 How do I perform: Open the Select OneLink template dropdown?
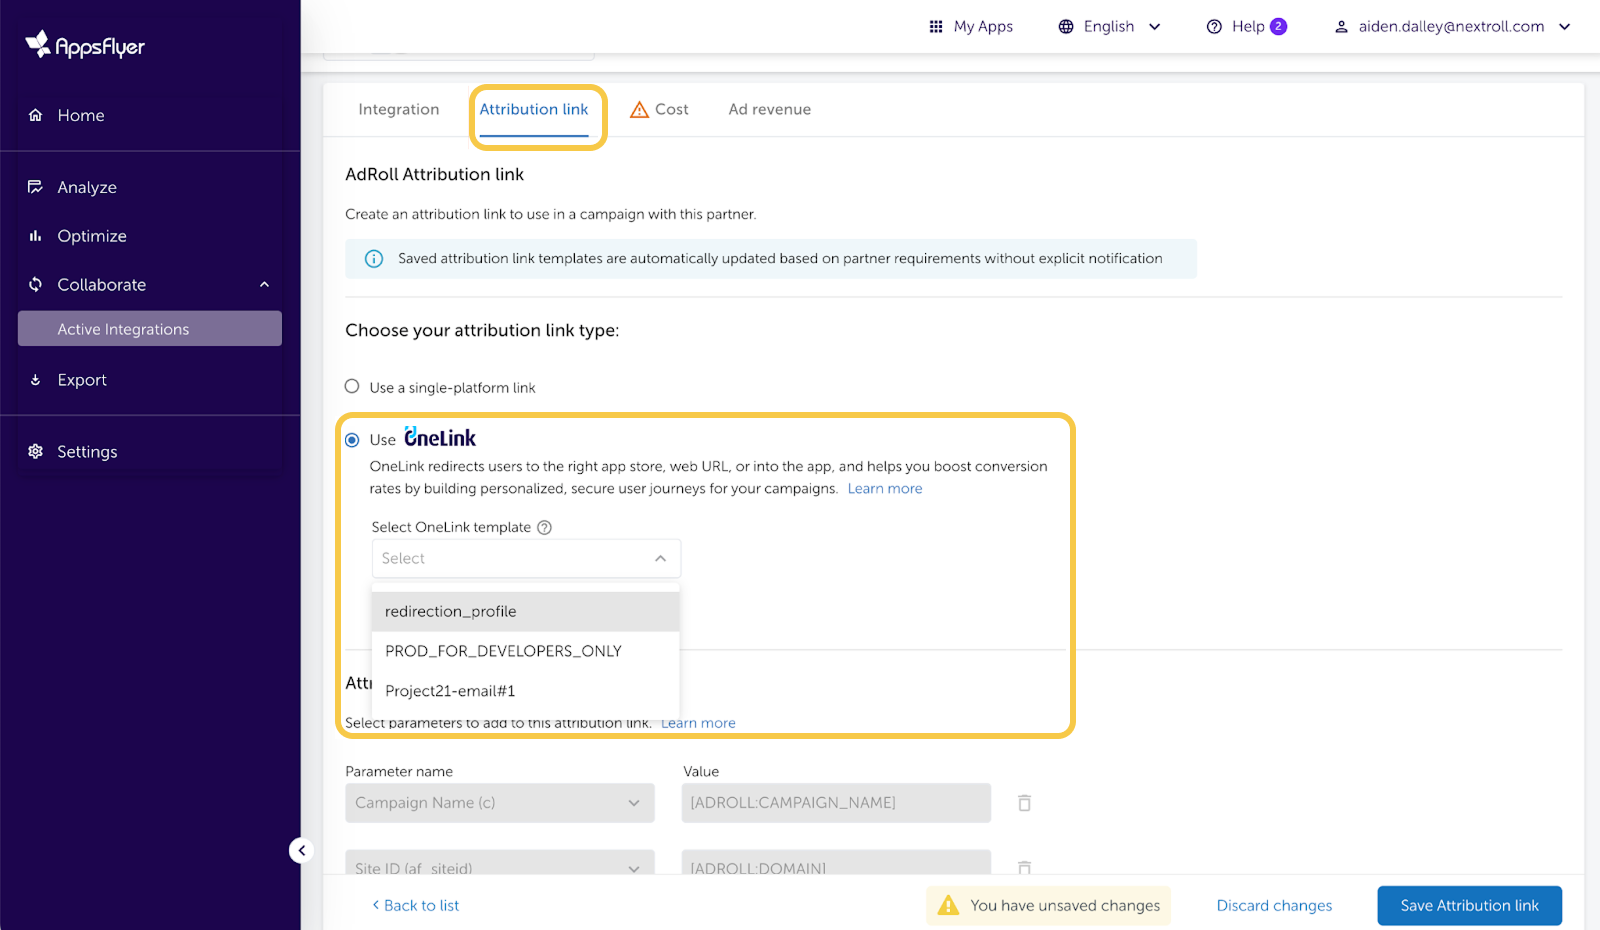525,559
